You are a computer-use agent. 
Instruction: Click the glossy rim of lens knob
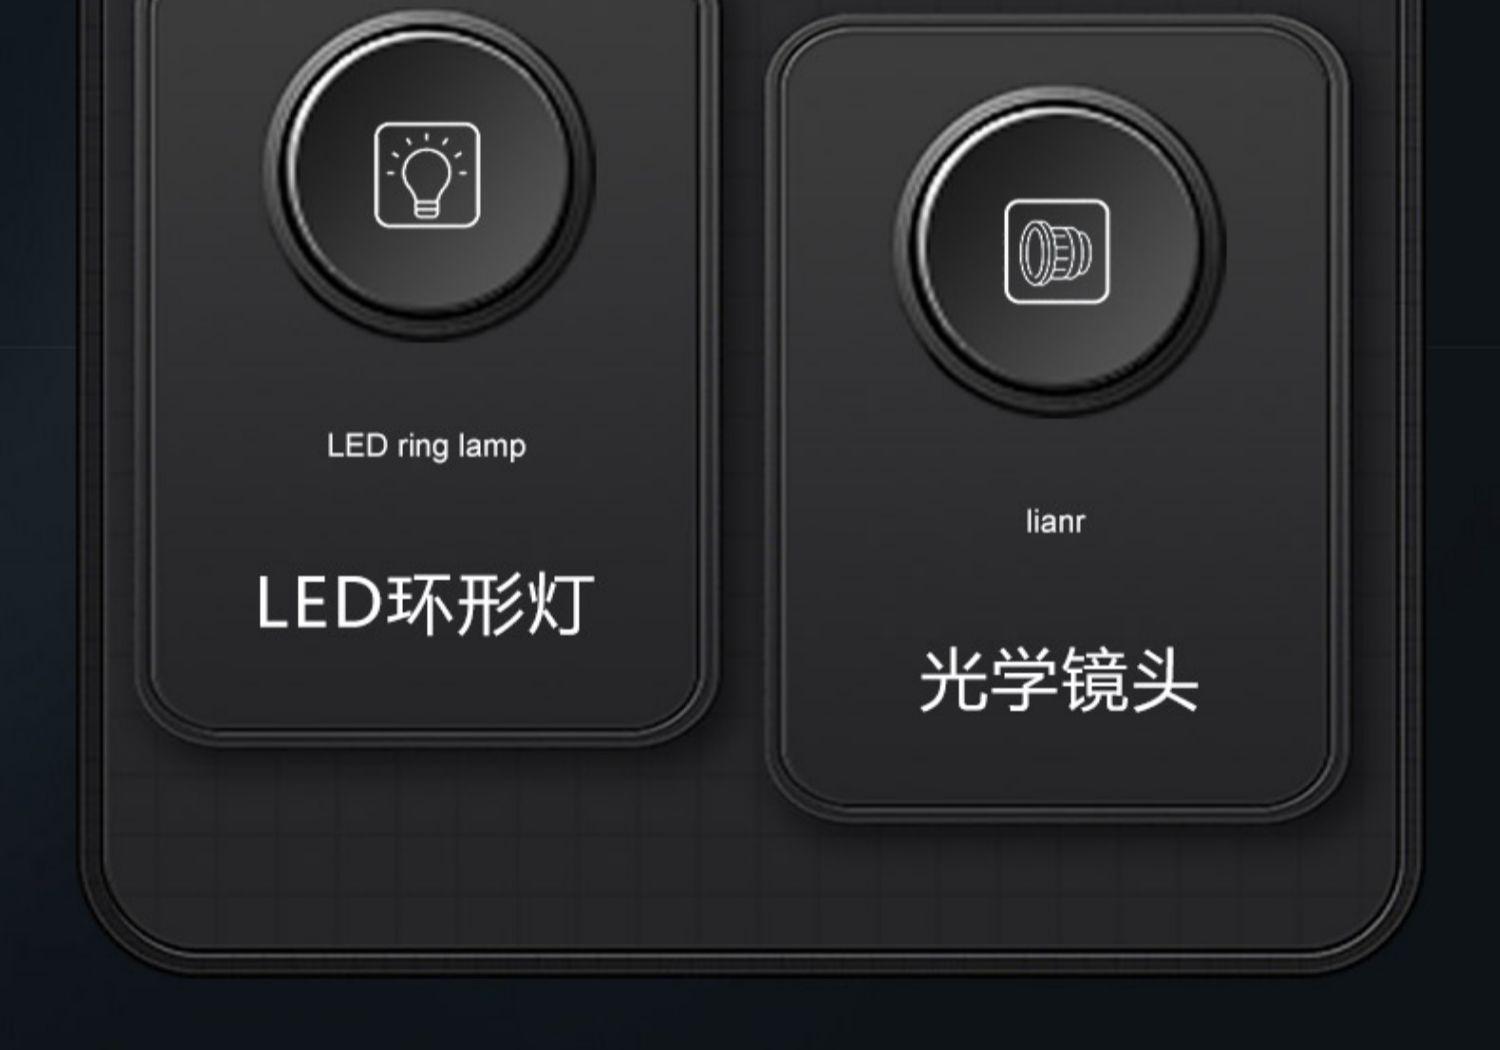tap(922, 250)
